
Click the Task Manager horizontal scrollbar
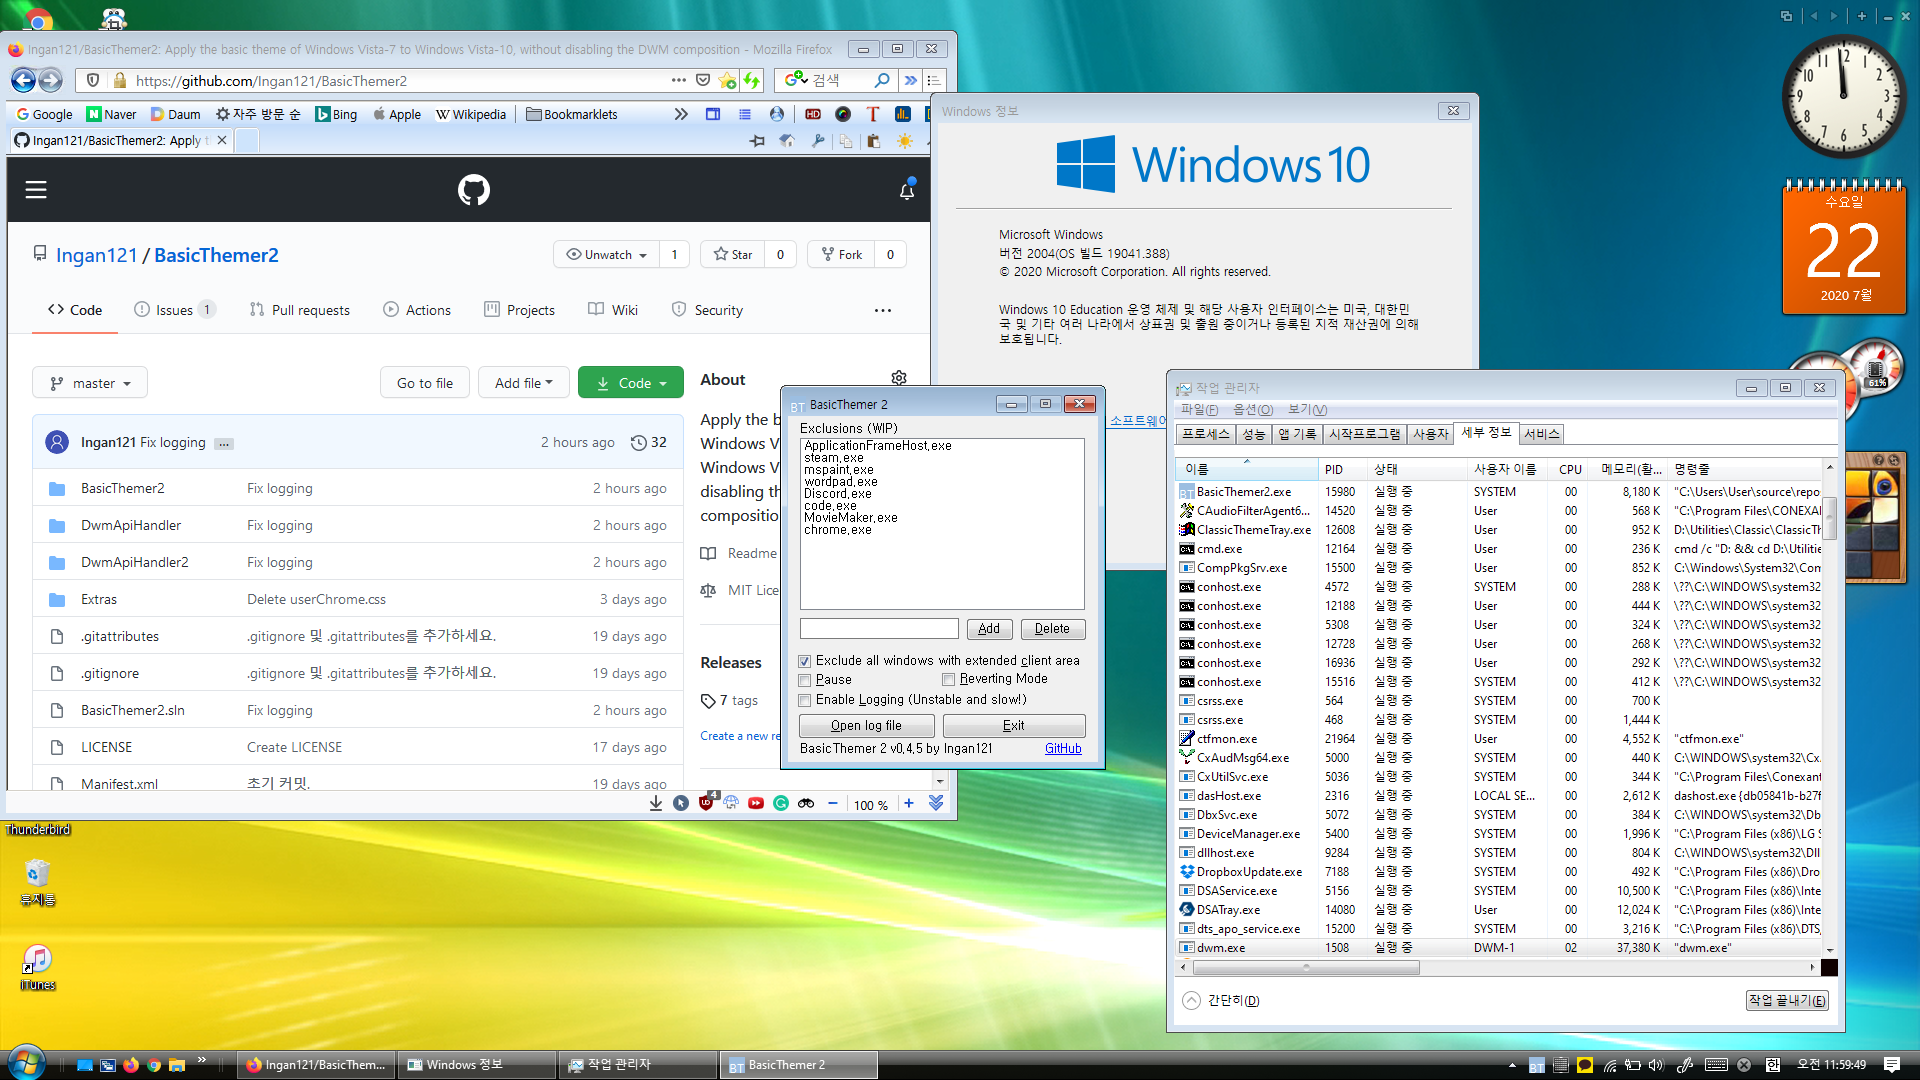click(1305, 968)
